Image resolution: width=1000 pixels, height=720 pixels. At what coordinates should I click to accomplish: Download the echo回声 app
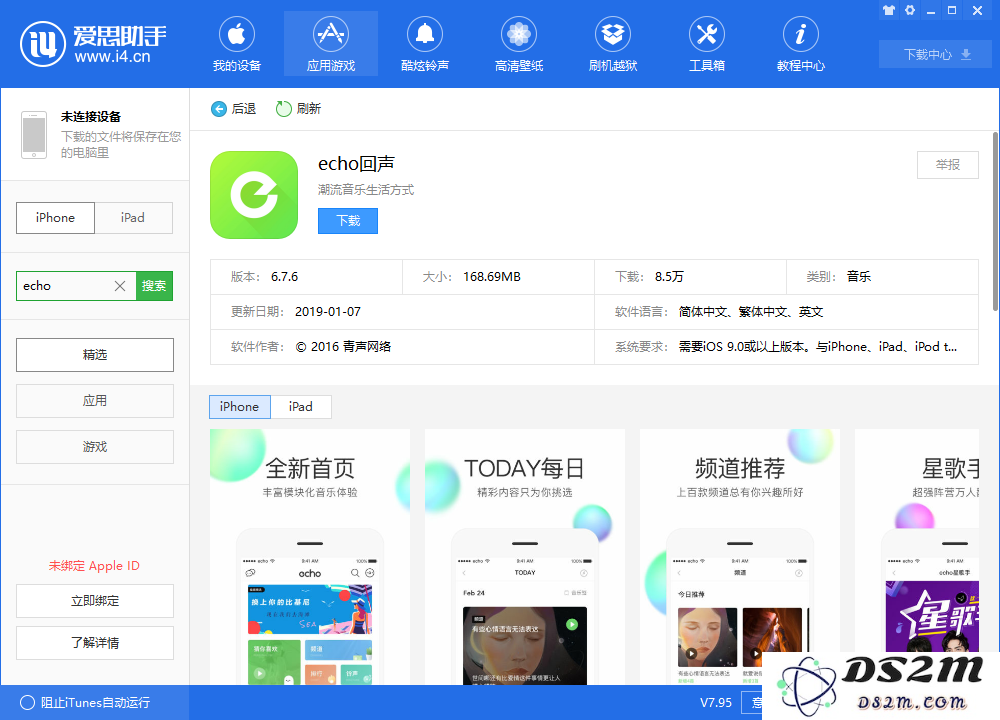tap(348, 221)
